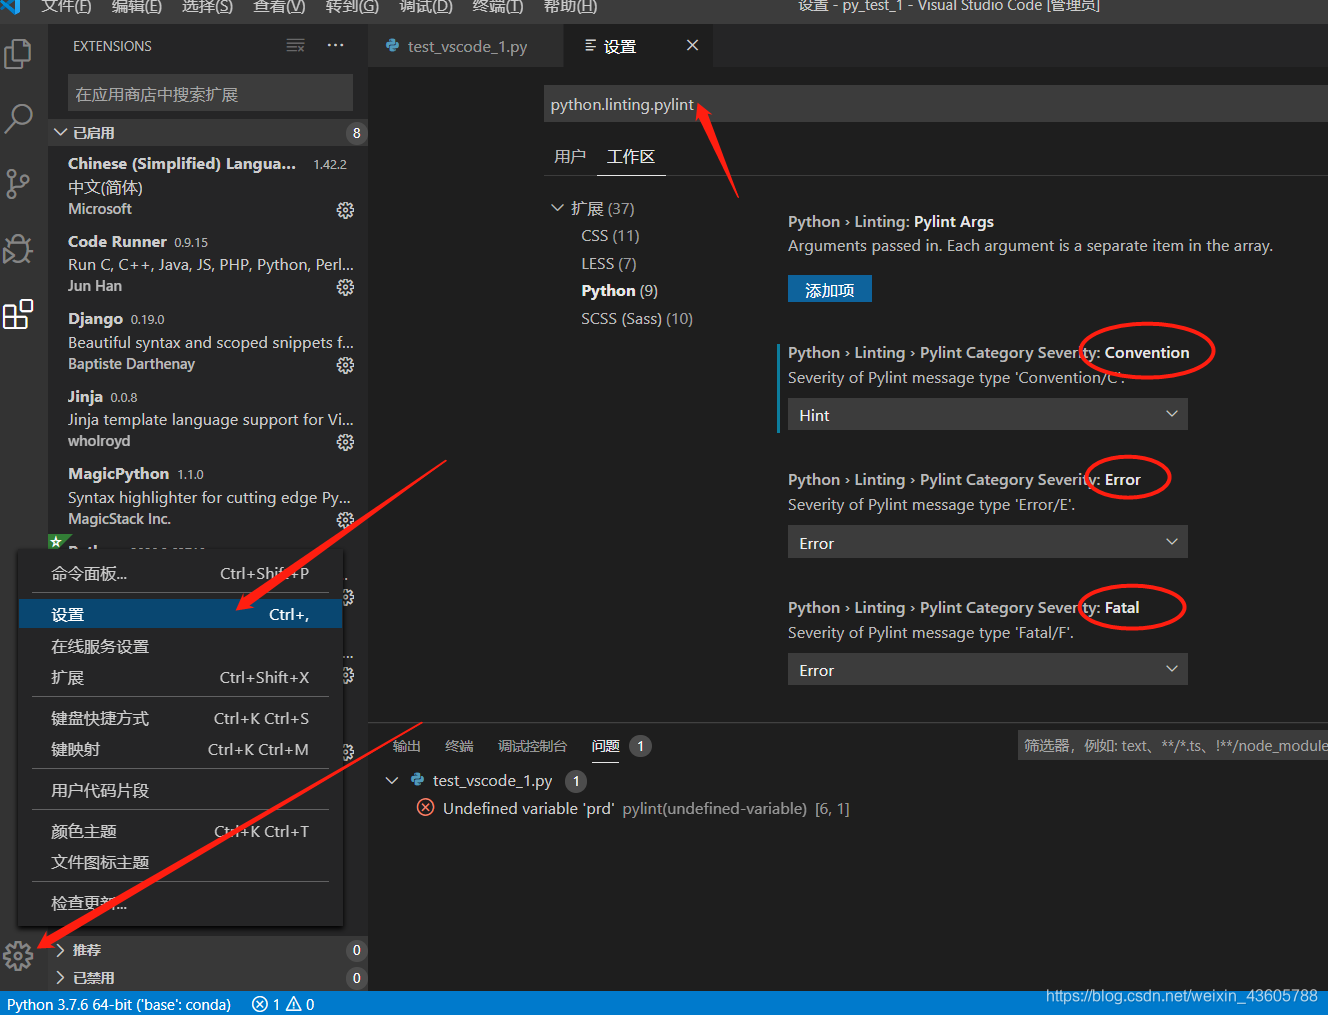The image size is (1328, 1015).
Task: Click the error icon beside Undefined variable
Action: click(425, 807)
